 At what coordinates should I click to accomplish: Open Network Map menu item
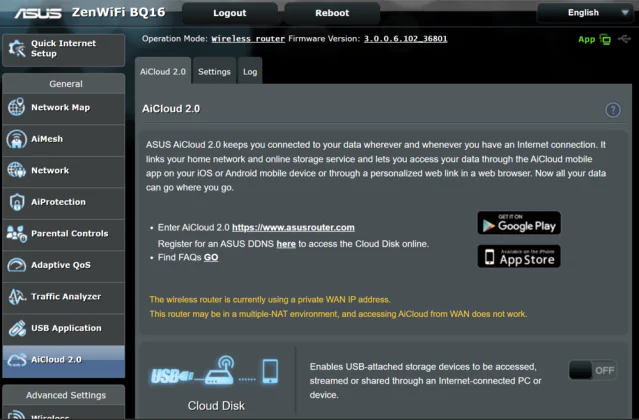point(64,108)
